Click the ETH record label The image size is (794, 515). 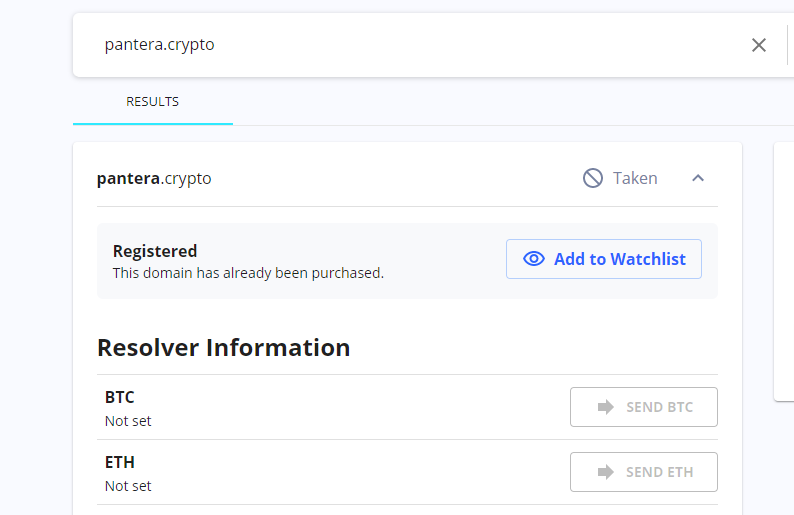click(120, 462)
